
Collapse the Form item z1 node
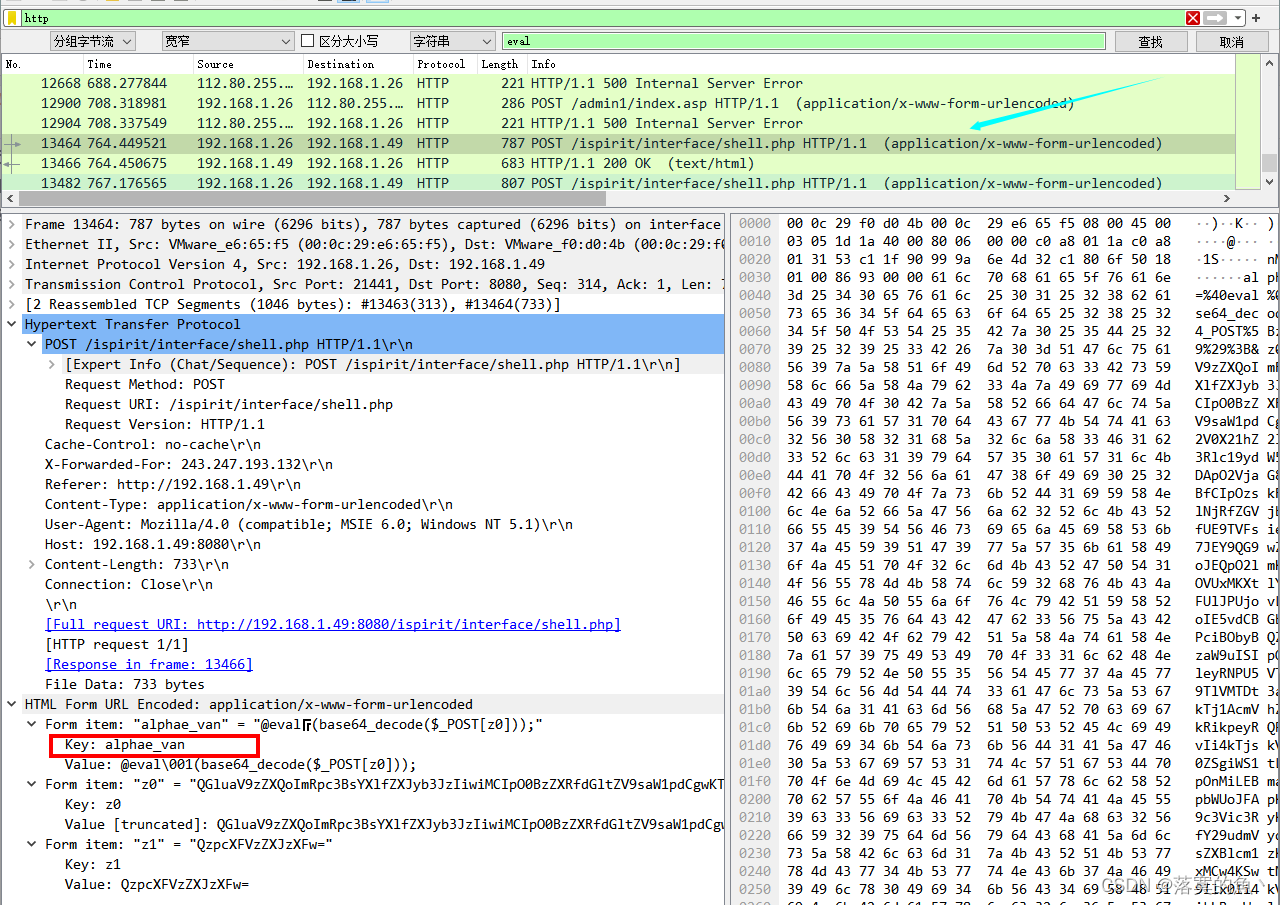(x=33, y=844)
